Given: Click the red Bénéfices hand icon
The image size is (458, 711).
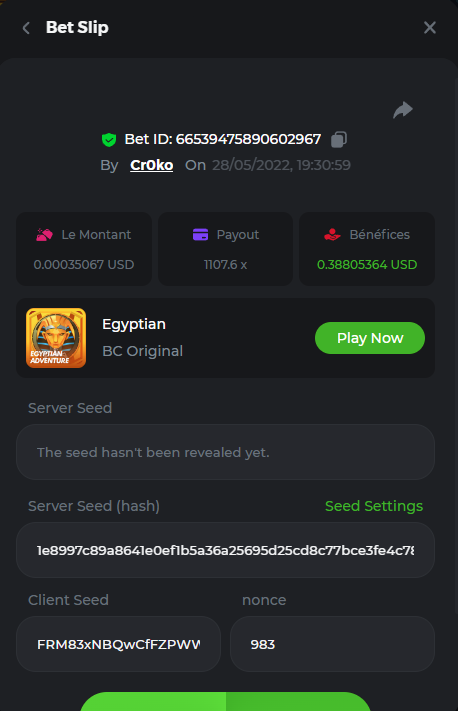Looking at the screenshot, I should pos(332,234).
